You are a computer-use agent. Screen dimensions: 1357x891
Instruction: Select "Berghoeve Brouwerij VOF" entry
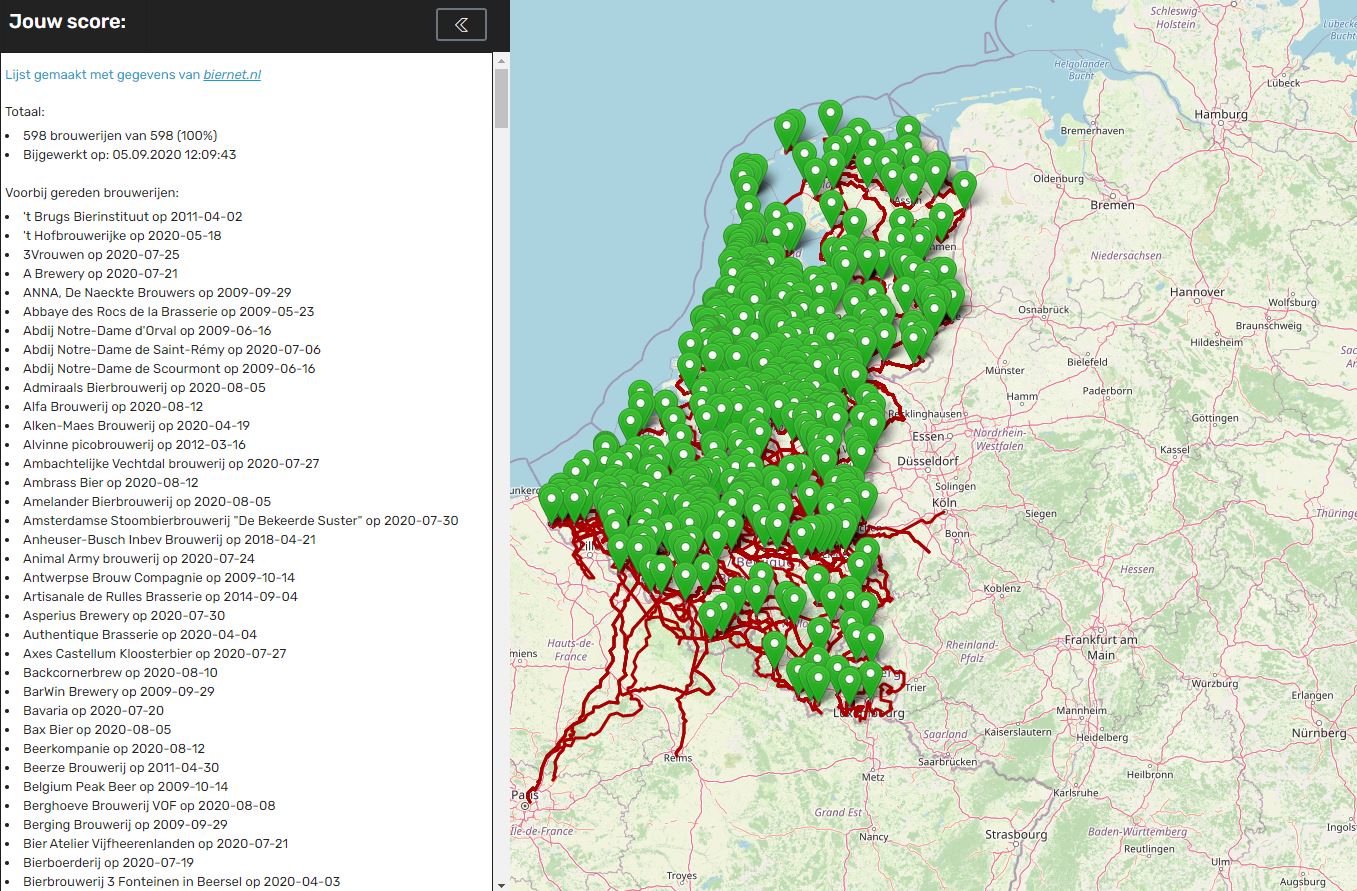pyautogui.click(x=149, y=806)
